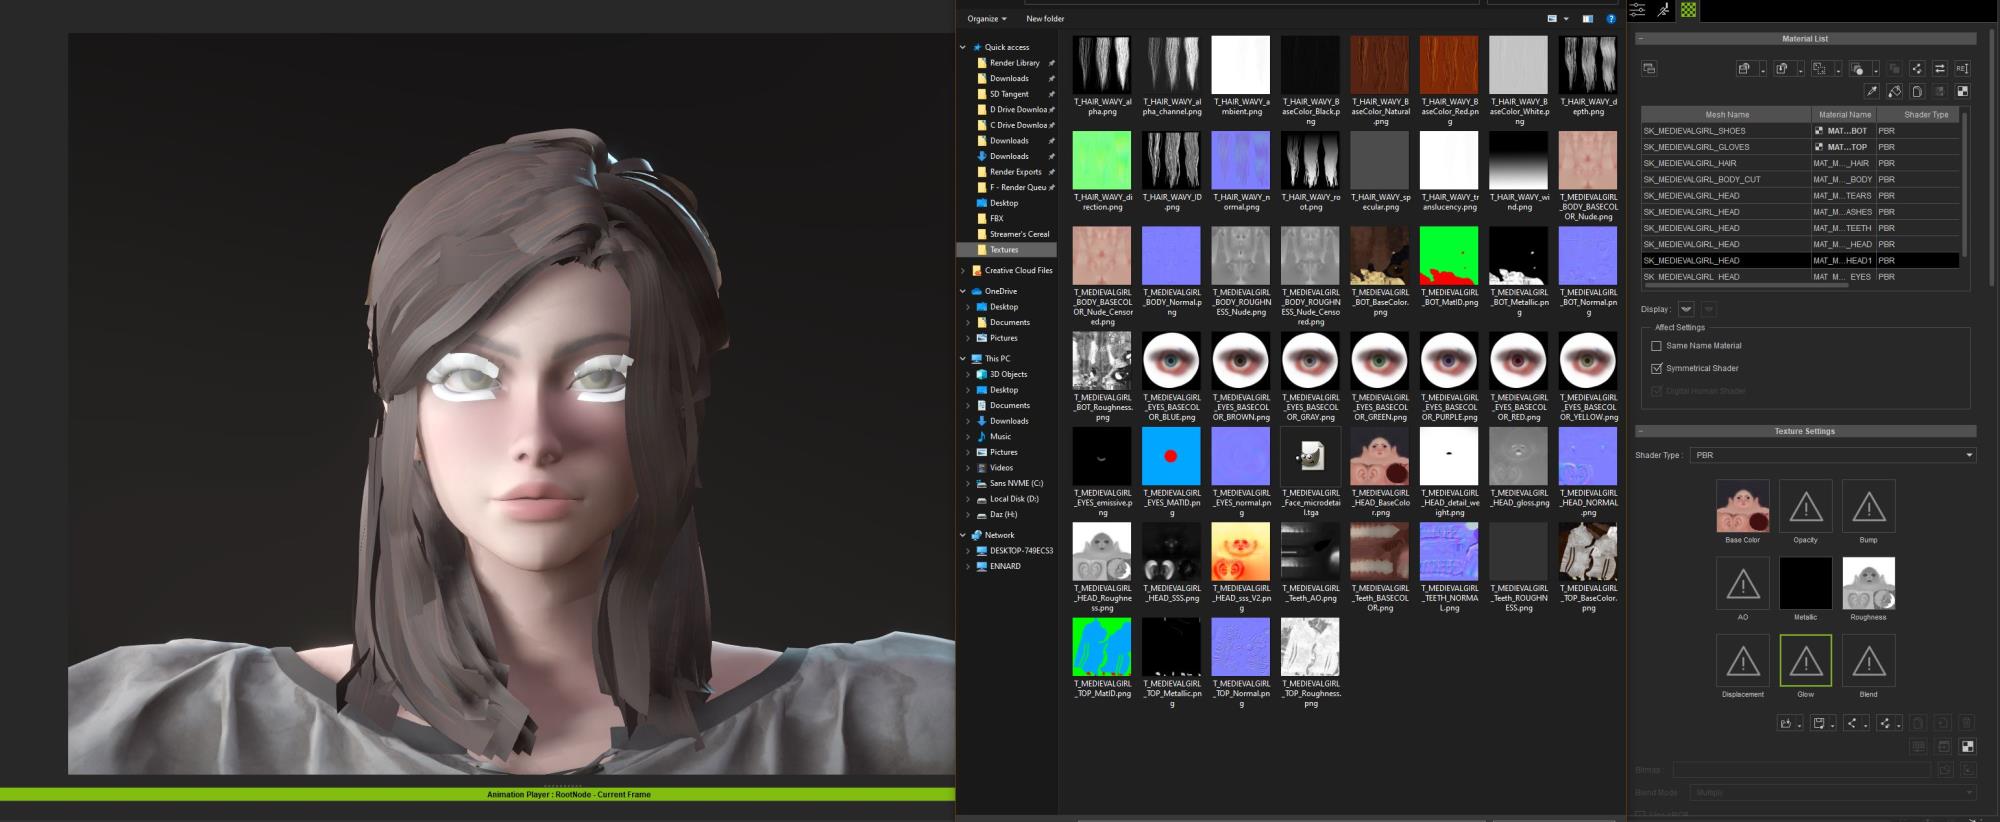
Task: Click the checkerboard icon below texture slots
Action: (1967, 746)
